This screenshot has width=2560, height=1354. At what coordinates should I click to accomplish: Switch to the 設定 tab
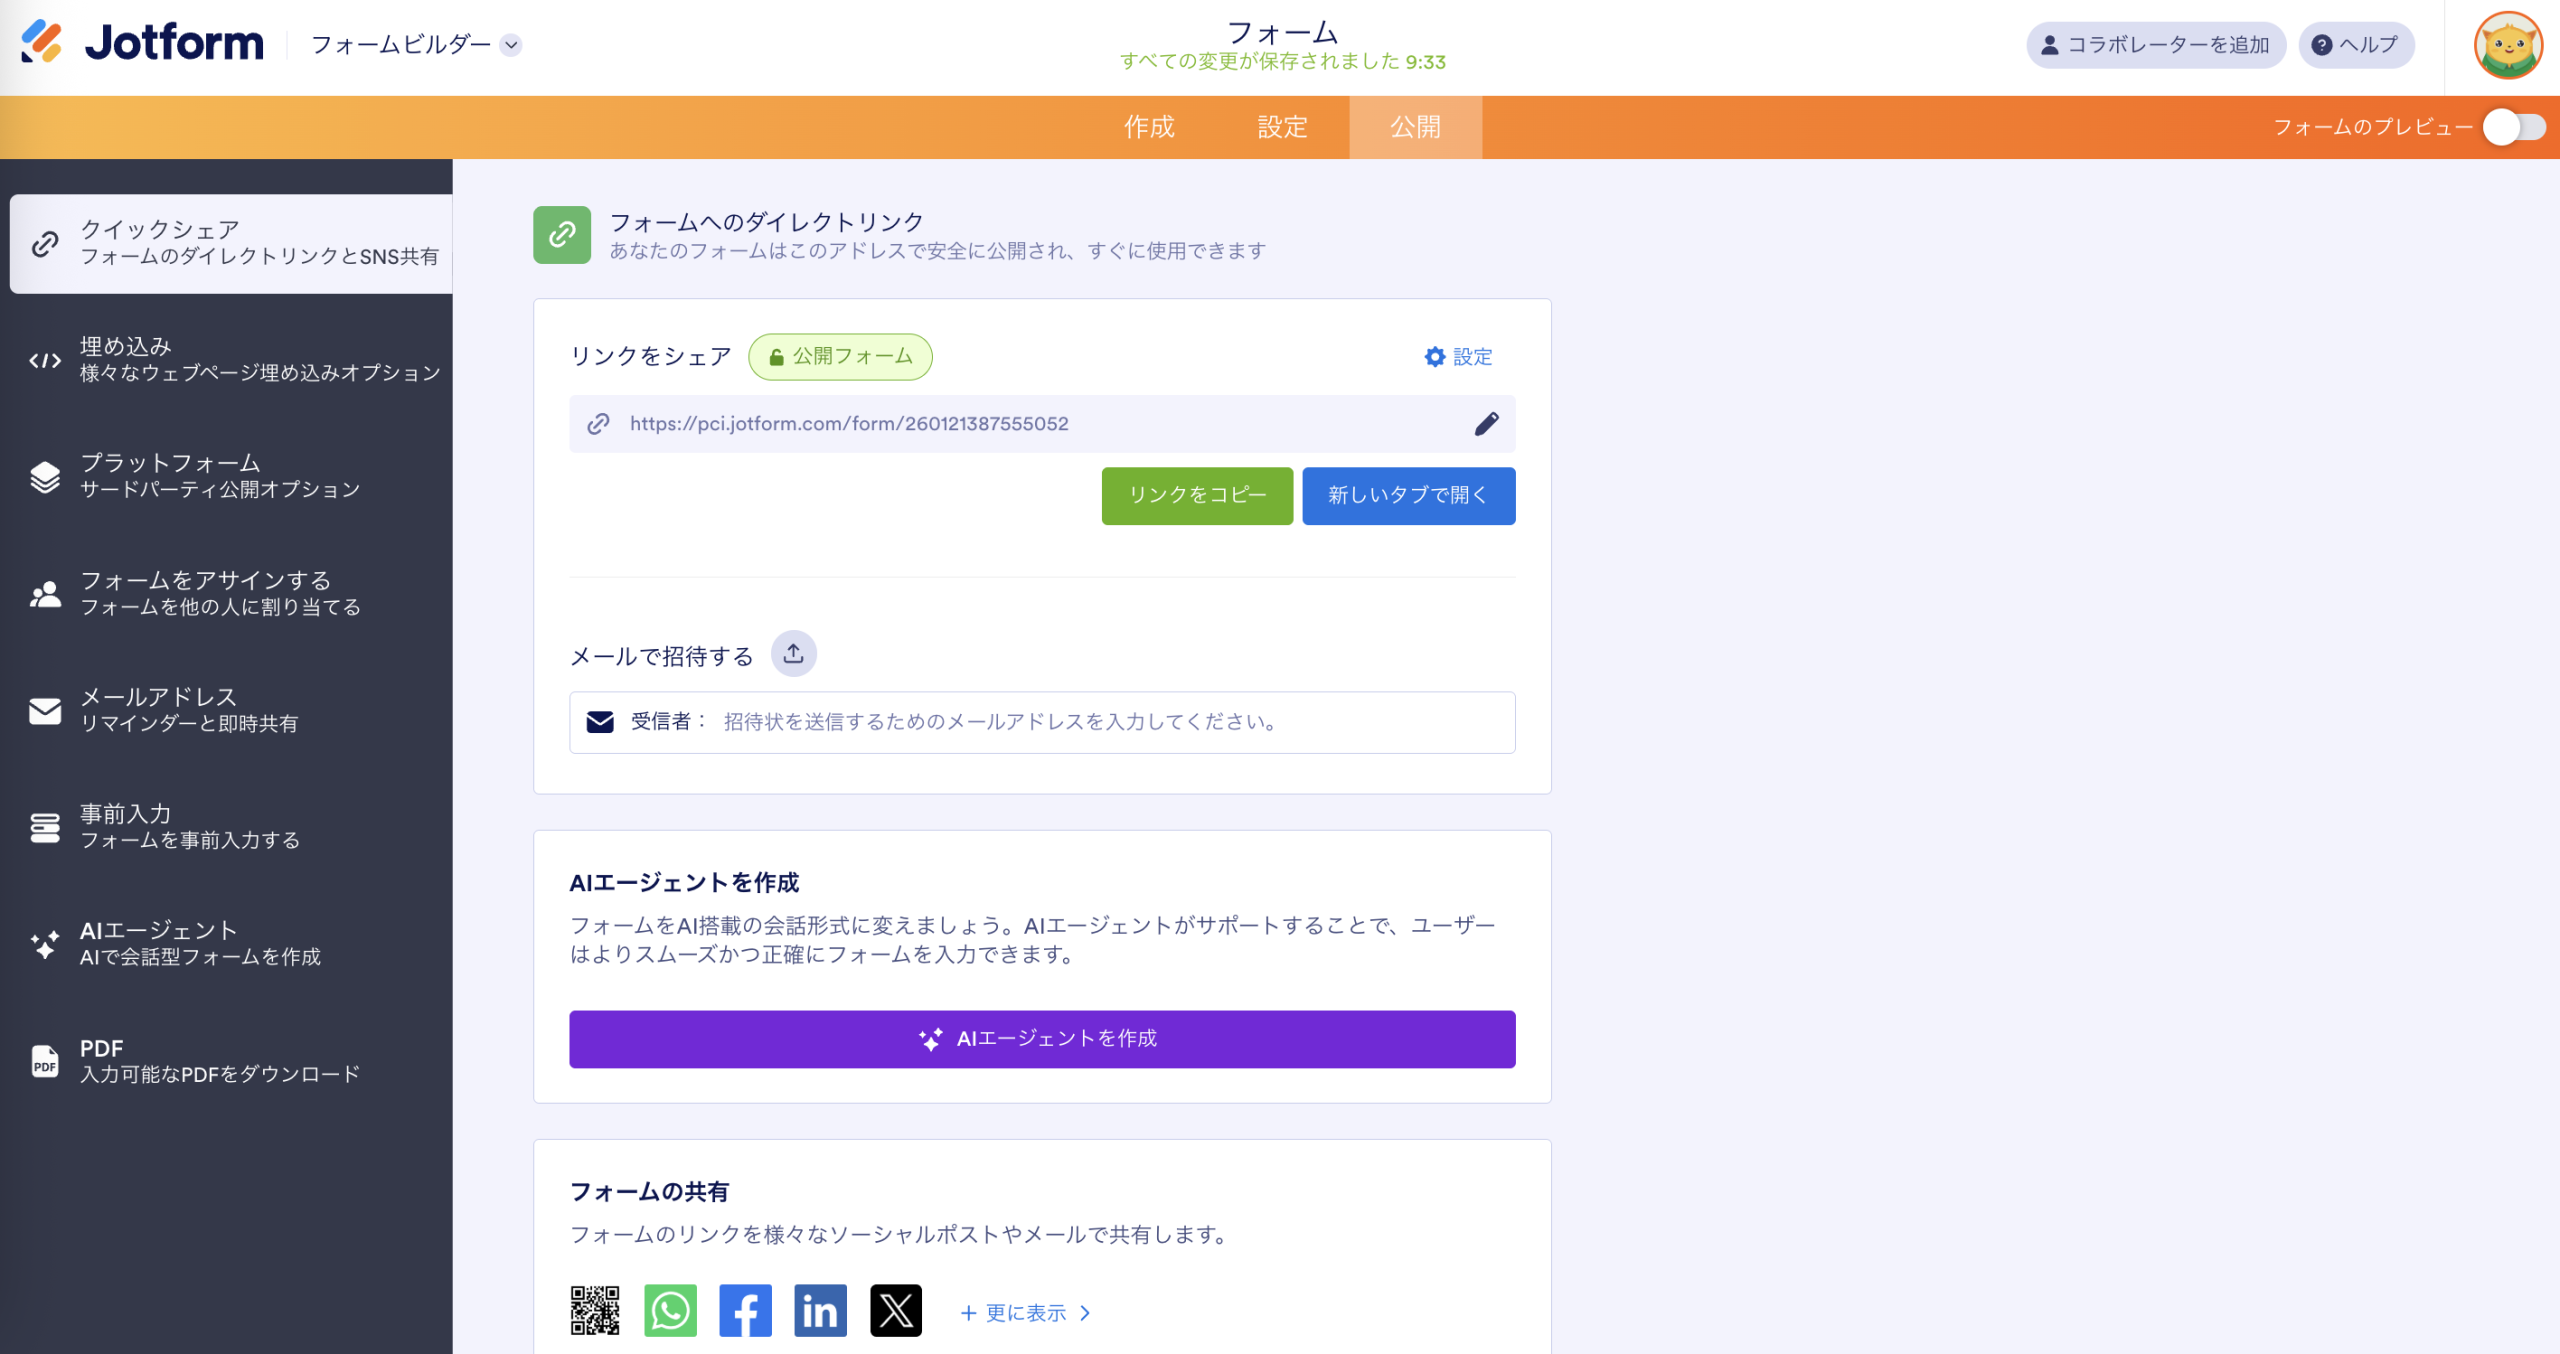pos(1283,127)
